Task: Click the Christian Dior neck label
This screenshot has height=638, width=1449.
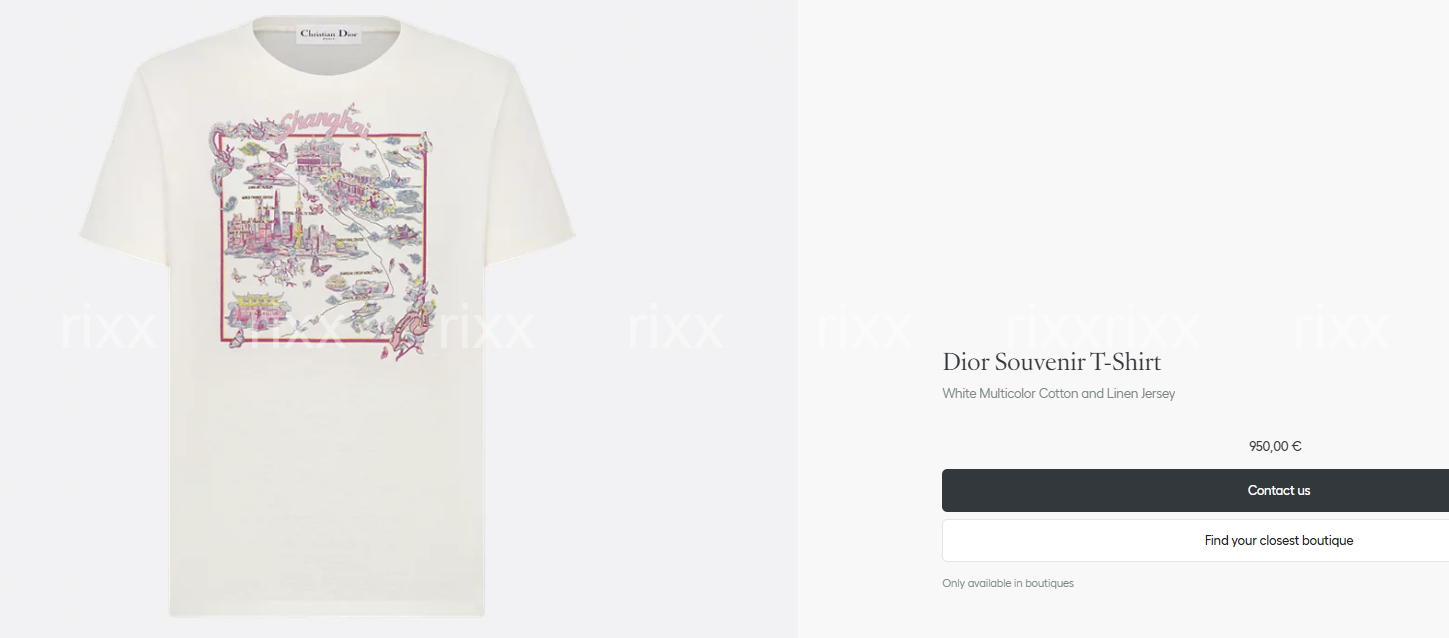Action: (x=329, y=34)
